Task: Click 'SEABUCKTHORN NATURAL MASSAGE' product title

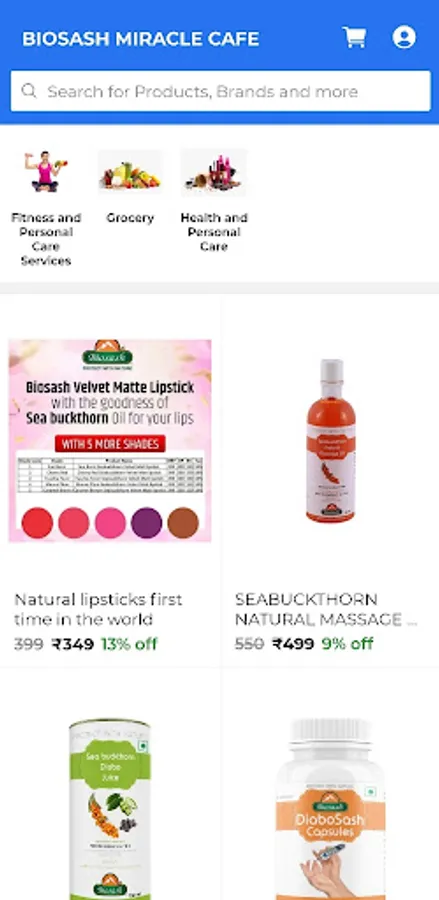Action: coord(326,610)
